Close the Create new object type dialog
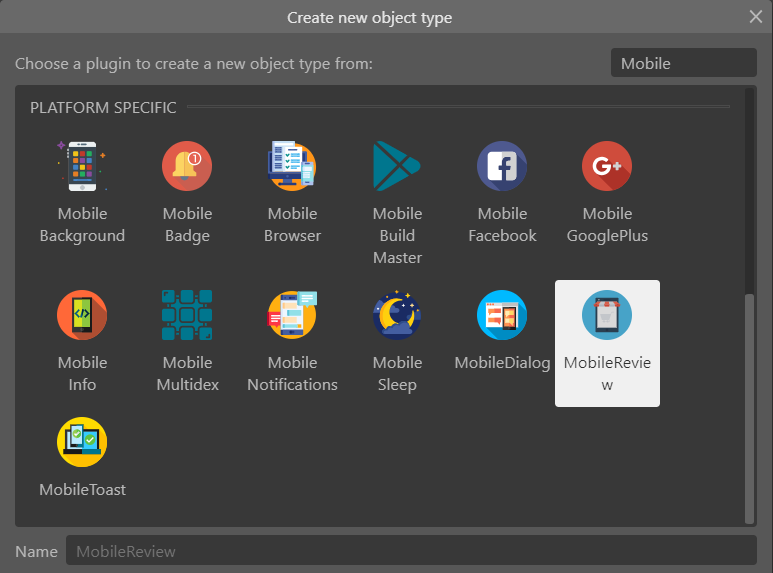 [755, 17]
